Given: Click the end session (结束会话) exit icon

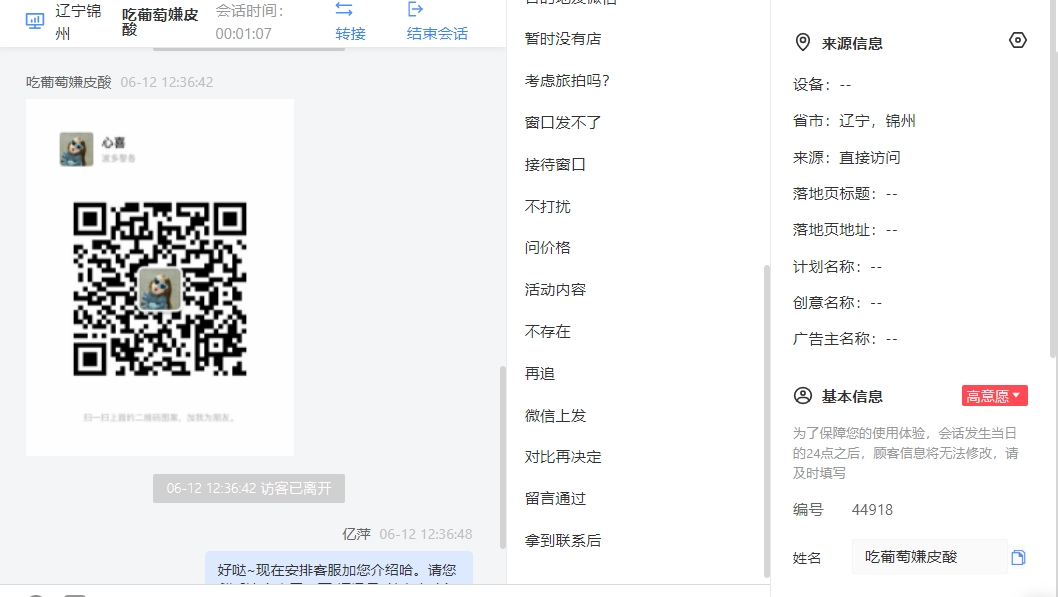Looking at the screenshot, I should (x=415, y=9).
